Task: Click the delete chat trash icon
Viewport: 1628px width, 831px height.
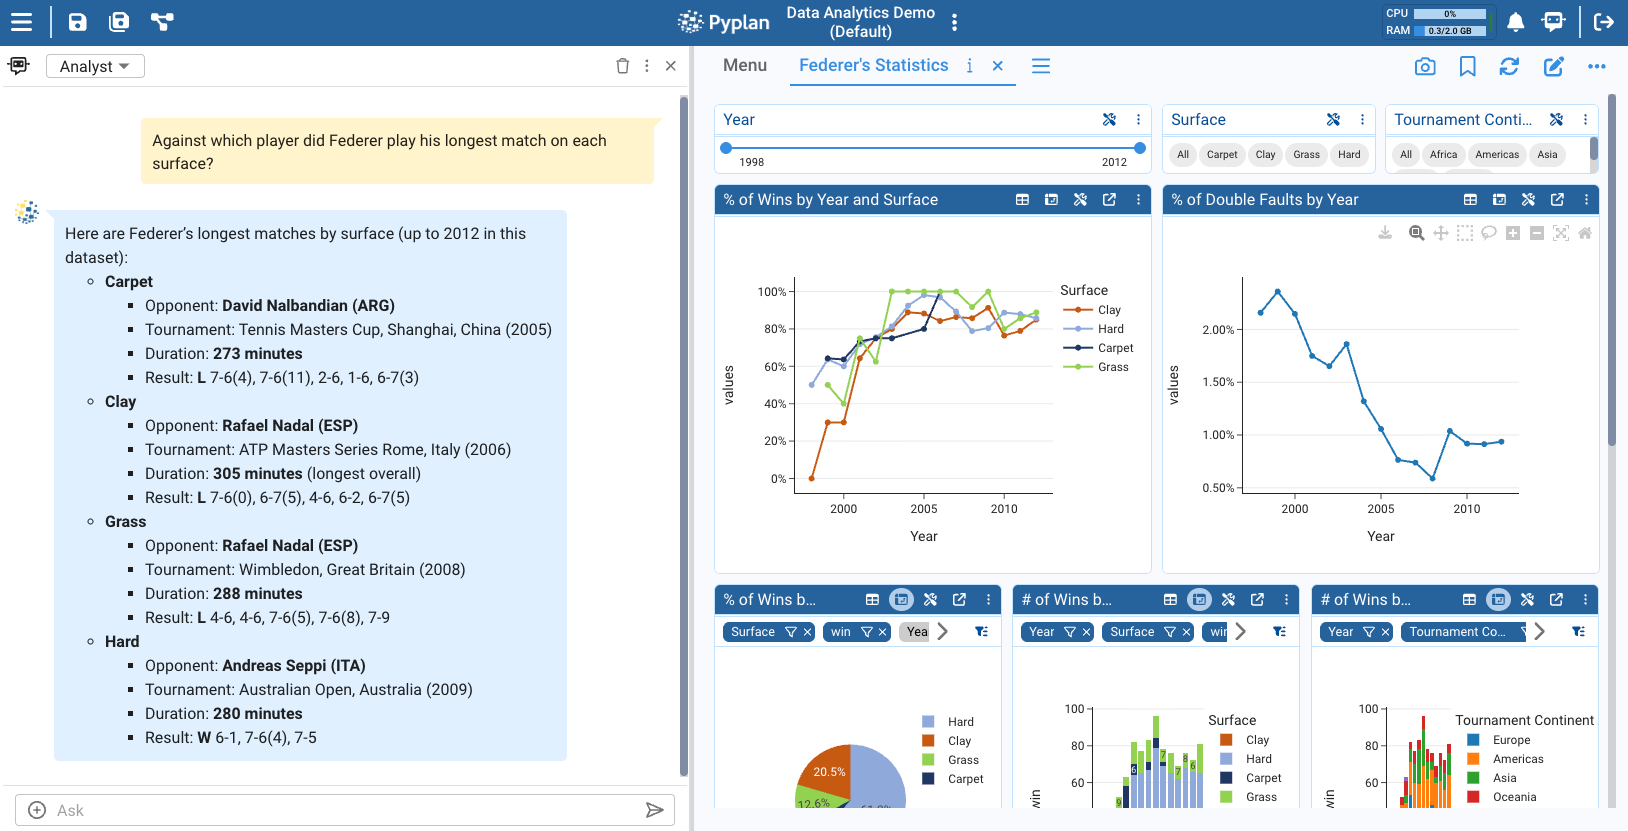Action: [622, 66]
